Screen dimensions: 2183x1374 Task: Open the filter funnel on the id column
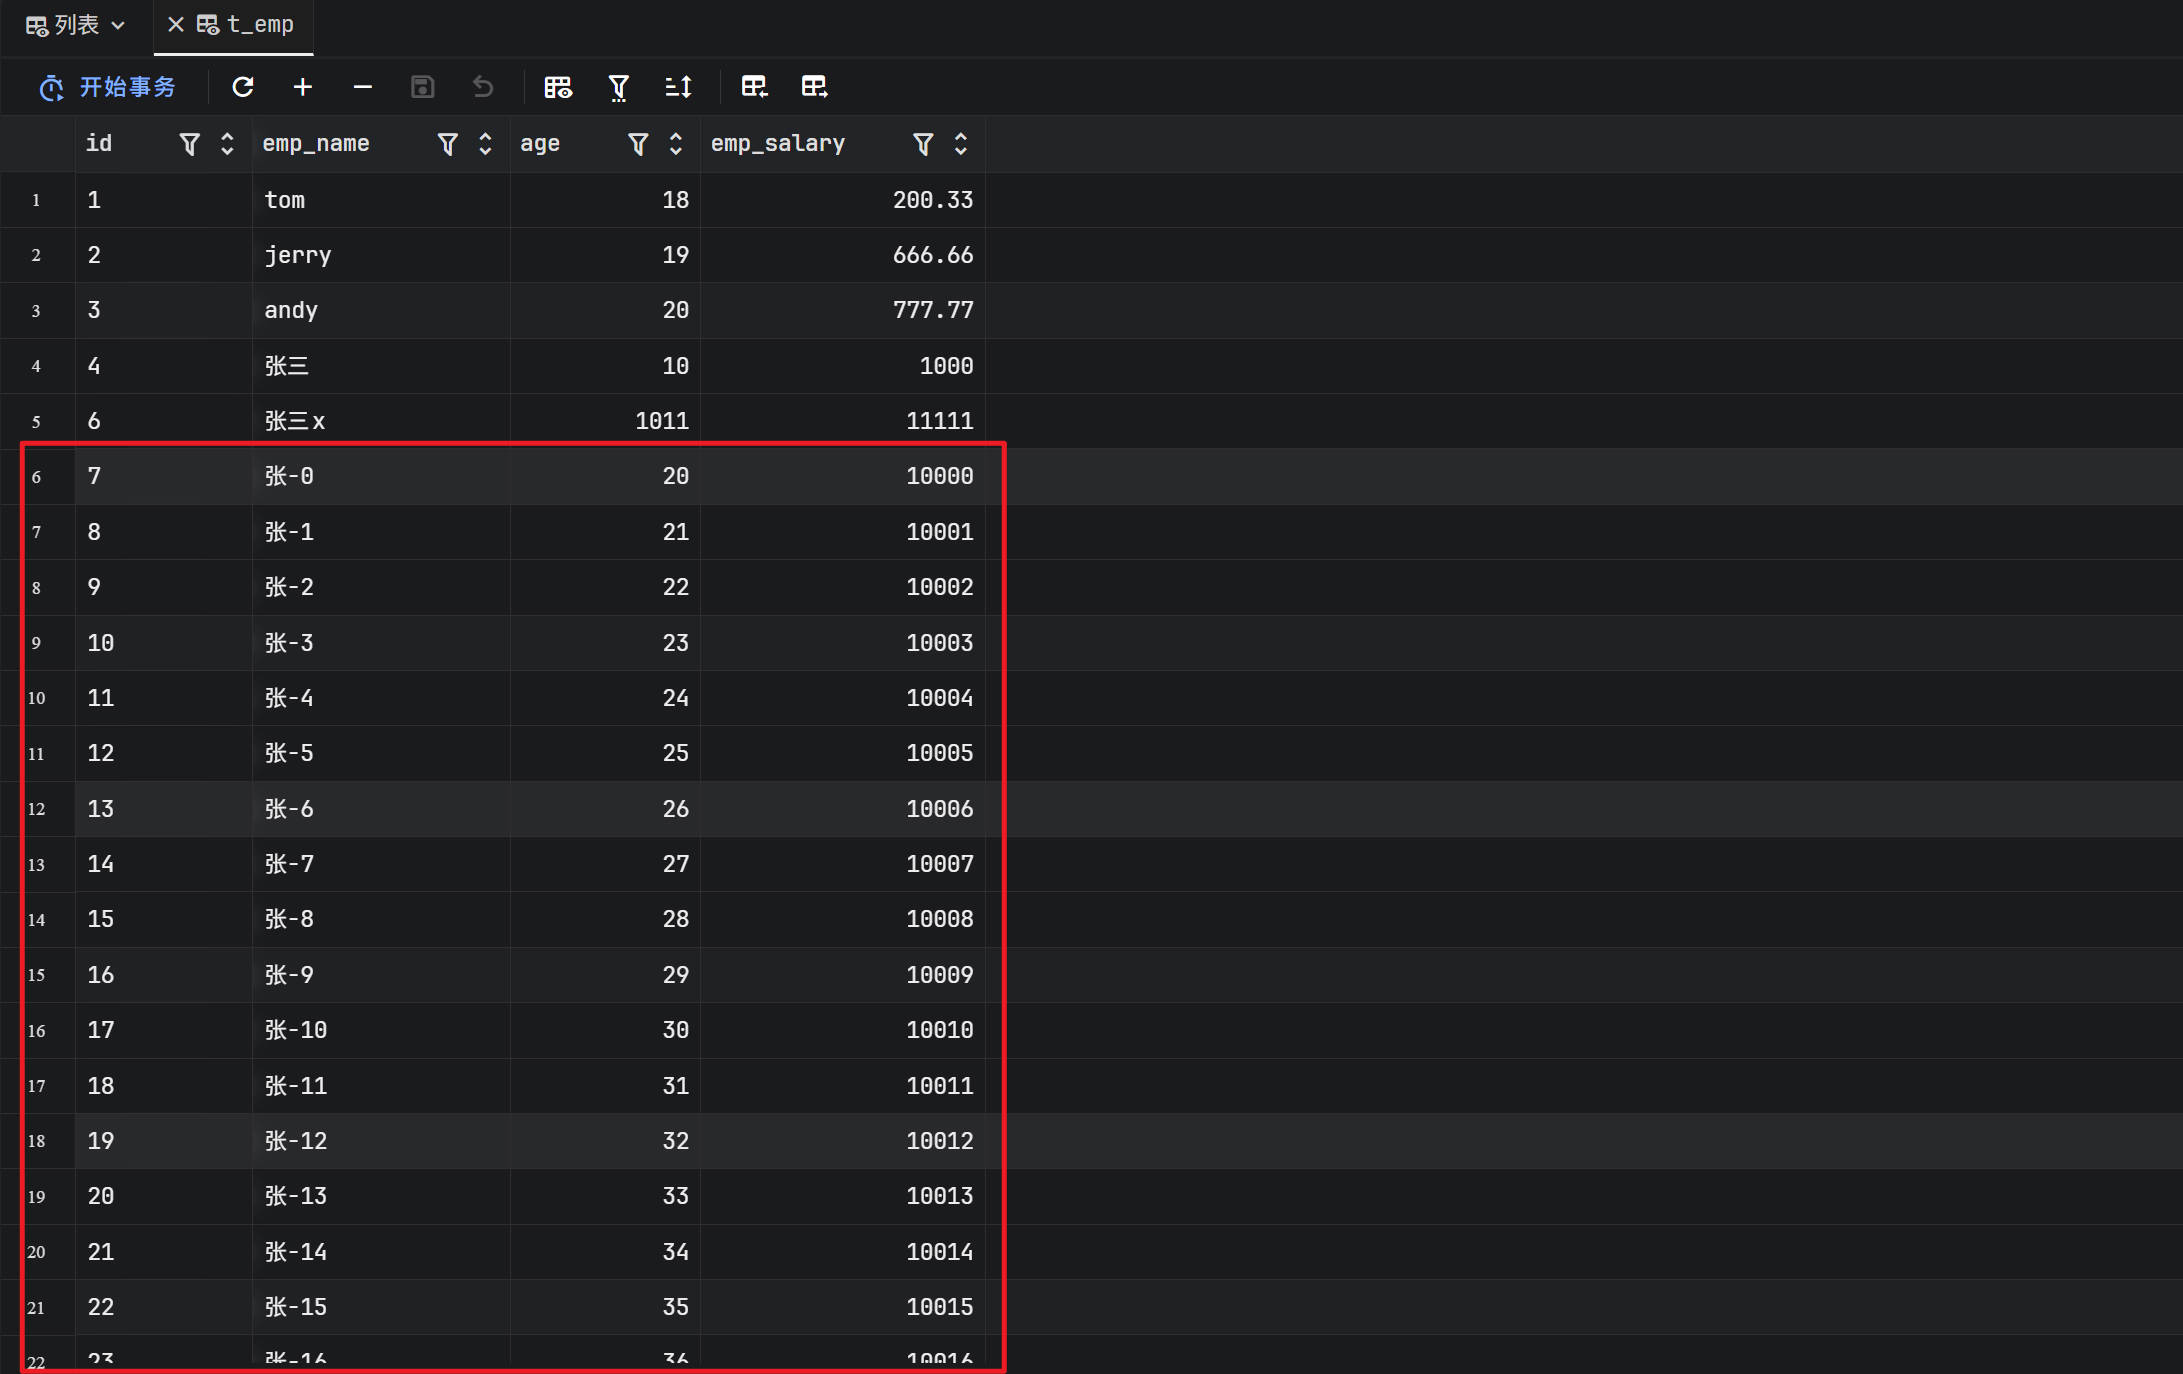pyautogui.click(x=188, y=144)
